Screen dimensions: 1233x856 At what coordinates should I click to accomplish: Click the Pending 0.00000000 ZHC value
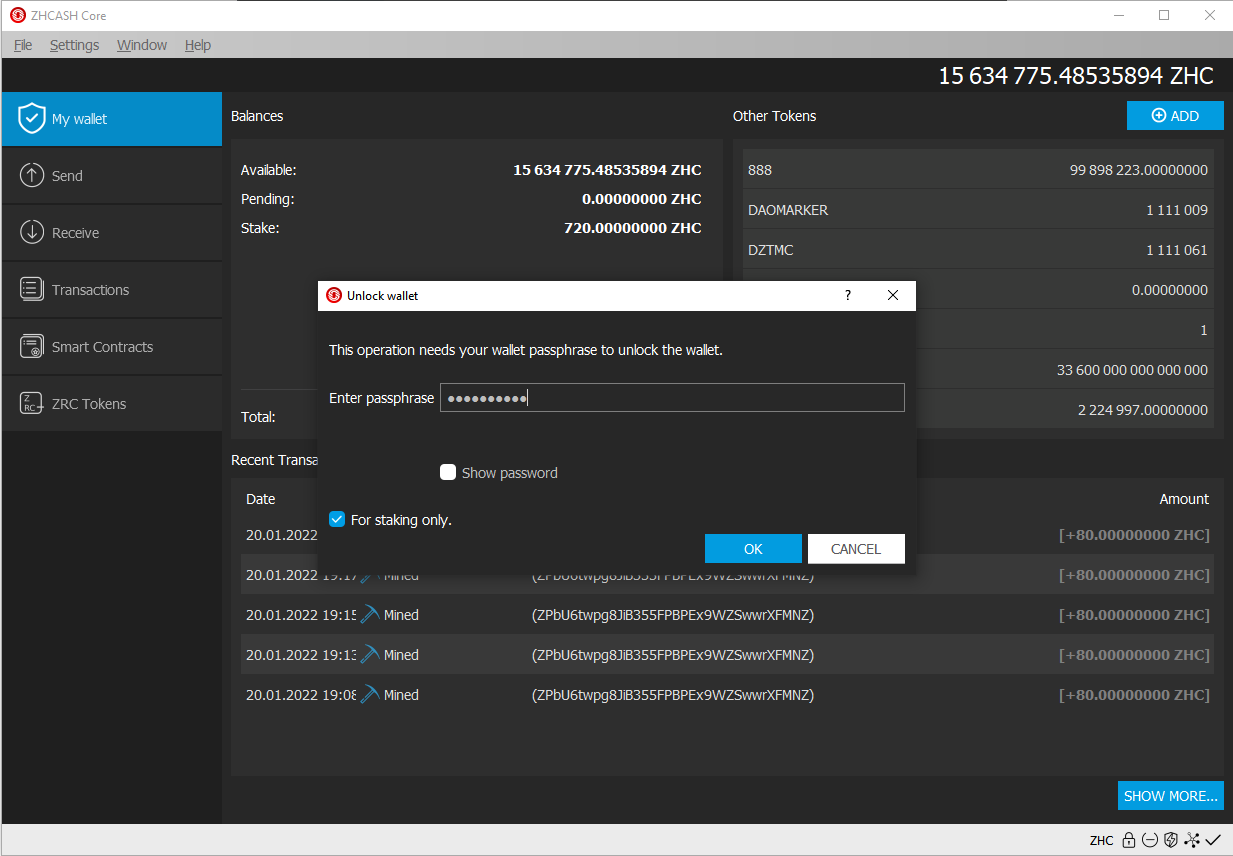click(x=642, y=199)
